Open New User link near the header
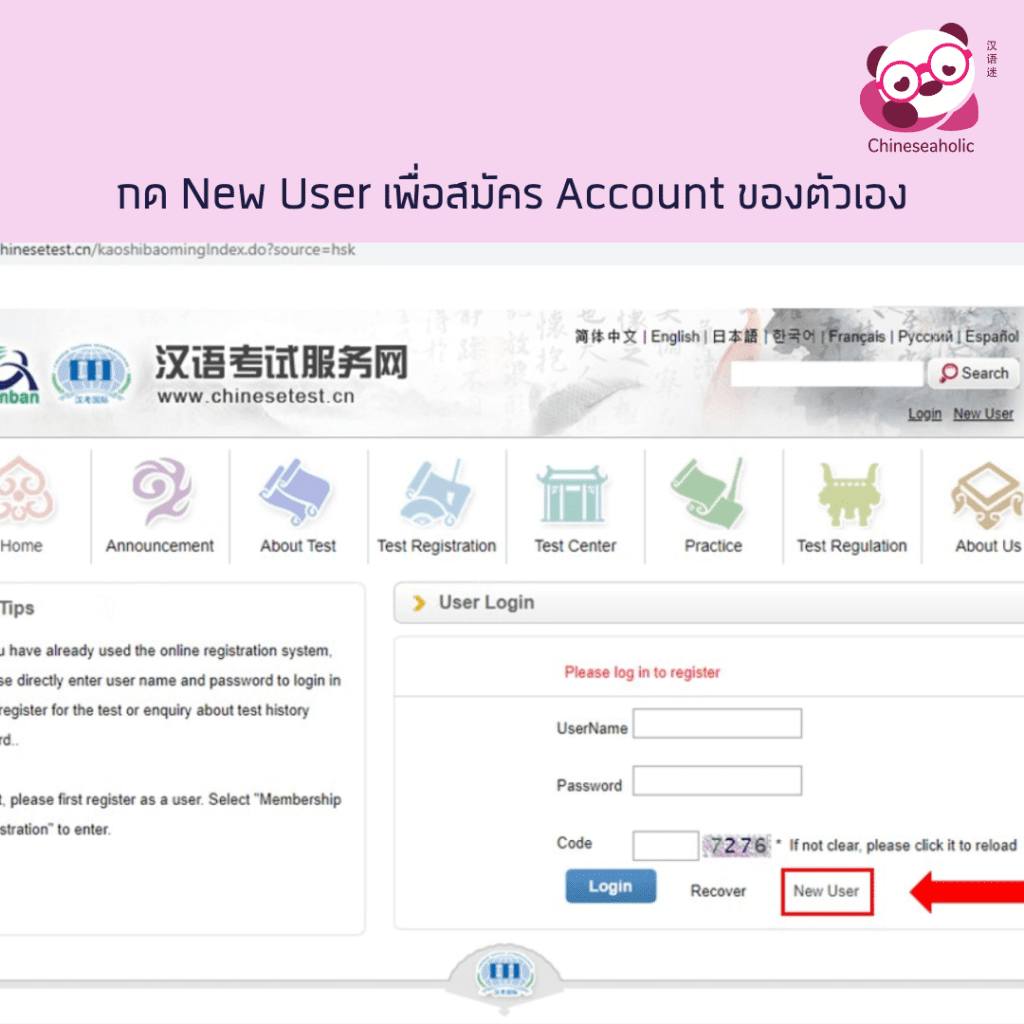The height and width of the screenshot is (1024, 1024). pos(983,413)
